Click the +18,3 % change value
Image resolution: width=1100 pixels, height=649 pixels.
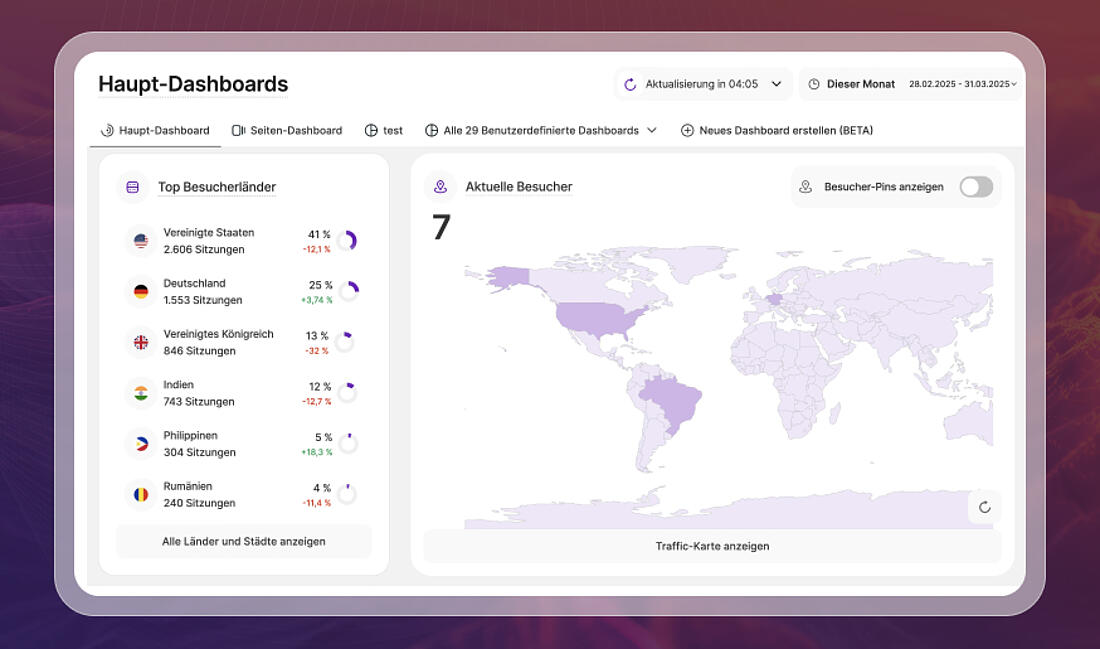pyautogui.click(x=317, y=453)
